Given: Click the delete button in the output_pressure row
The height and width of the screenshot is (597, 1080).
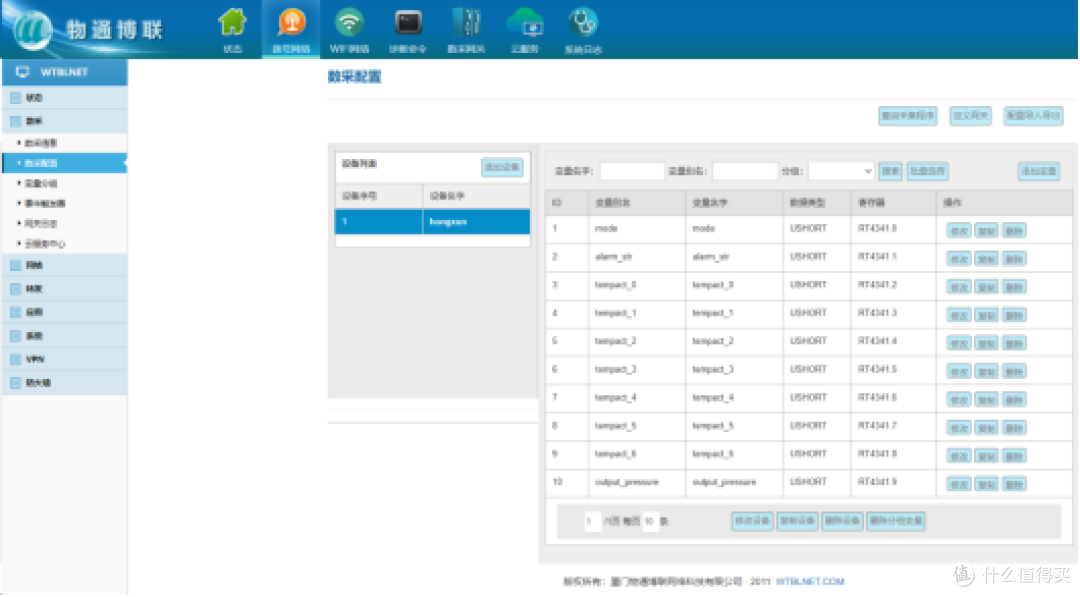Looking at the screenshot, I should [x=1014, y=485].
